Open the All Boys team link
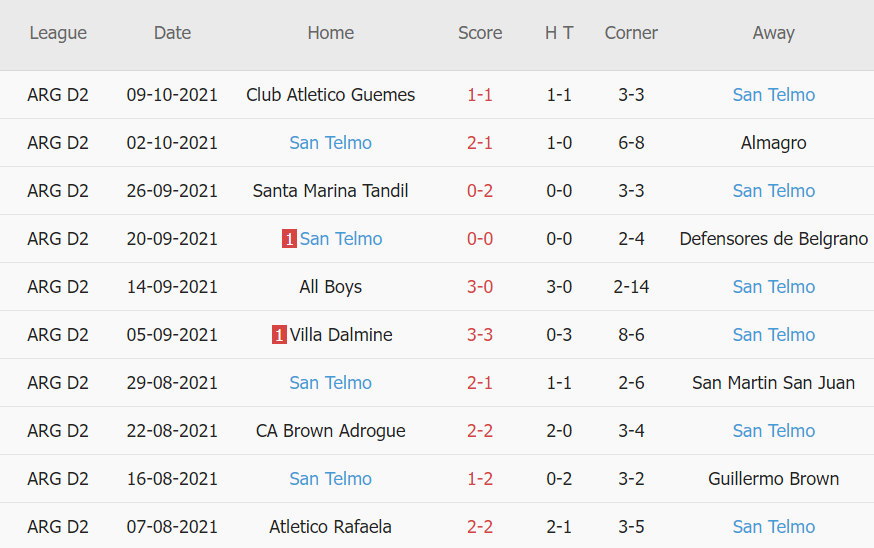This screenshot has width=874, height=548. (331, 287)
